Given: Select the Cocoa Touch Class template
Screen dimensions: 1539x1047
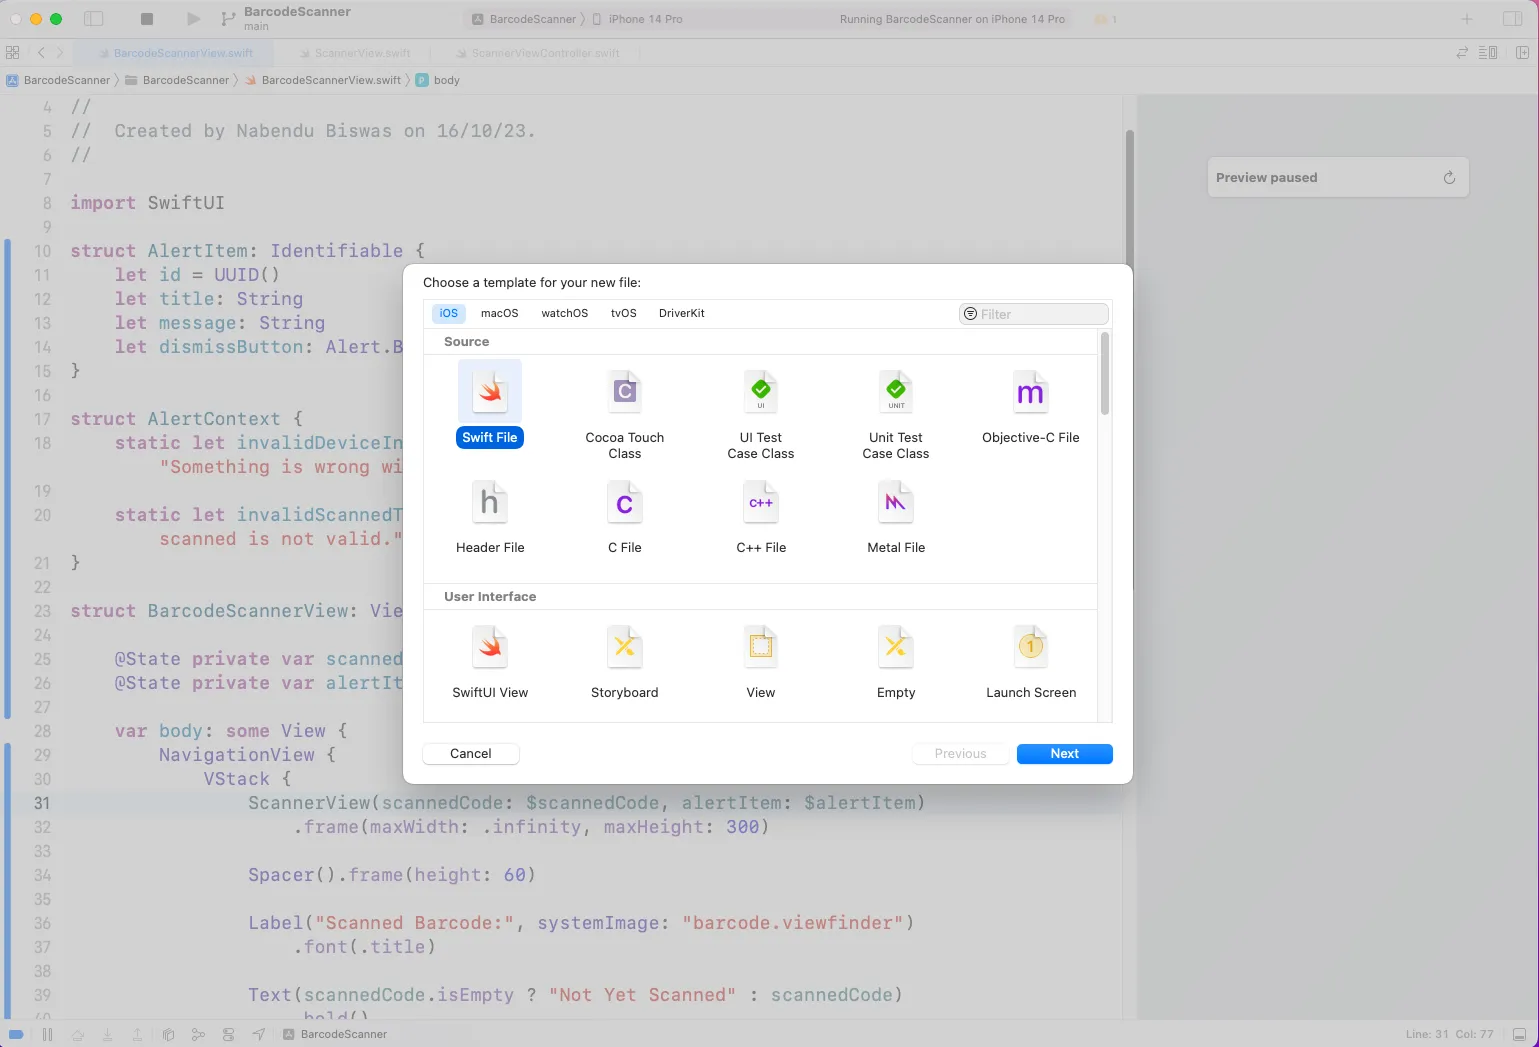Looking at the screenshot, I should pyautogui.click(x=625, y=414).
